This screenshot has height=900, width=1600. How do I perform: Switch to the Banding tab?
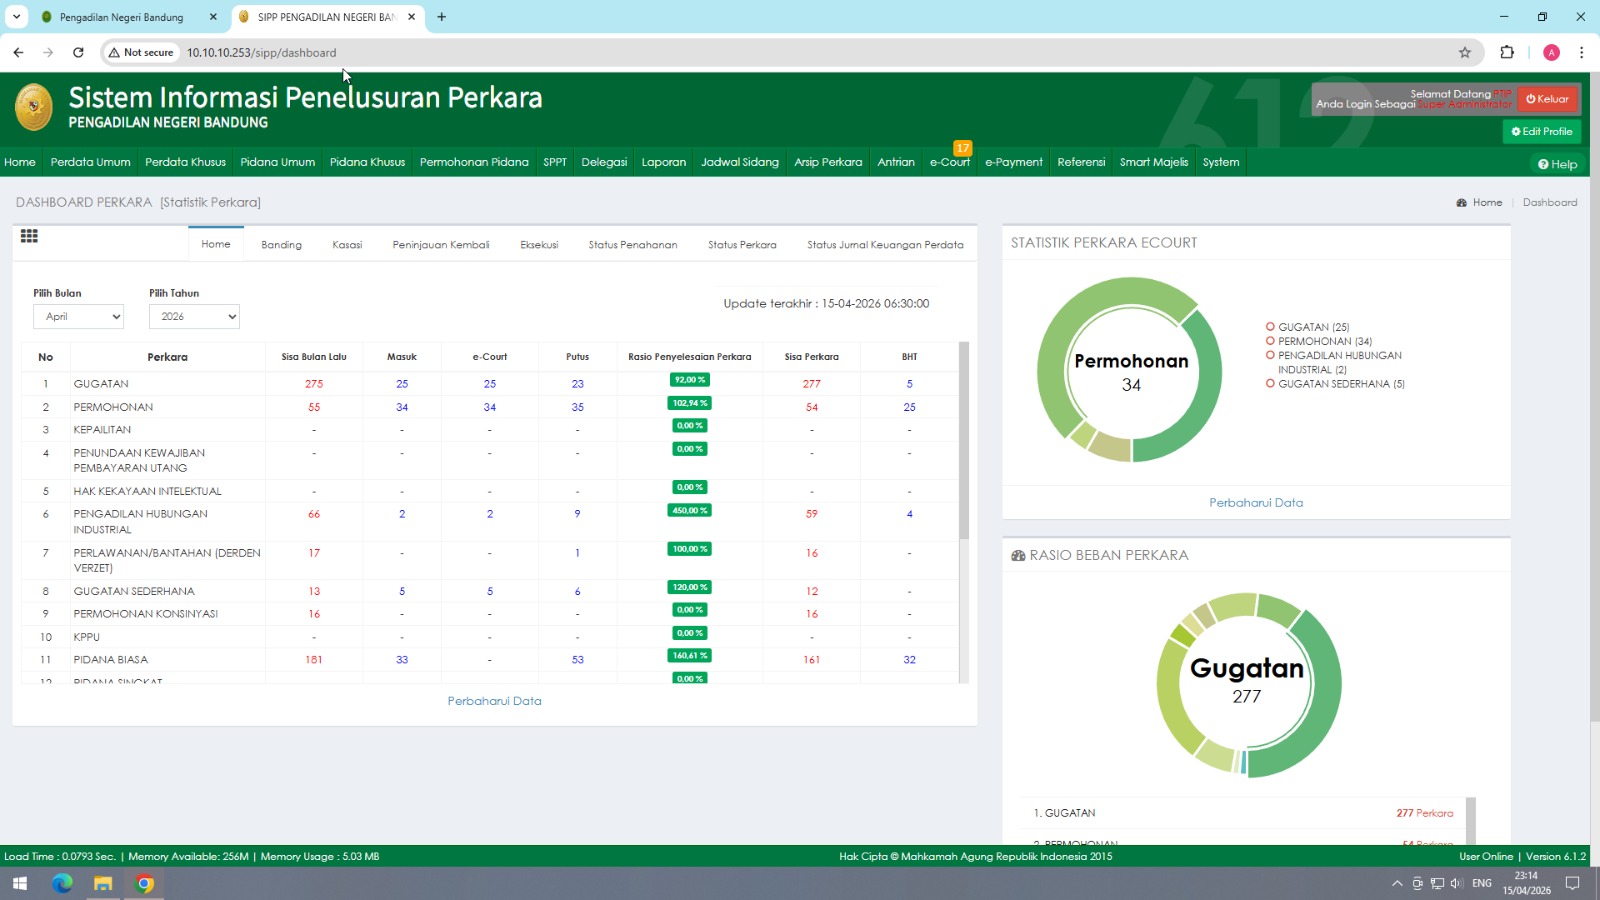click(281, 245)
